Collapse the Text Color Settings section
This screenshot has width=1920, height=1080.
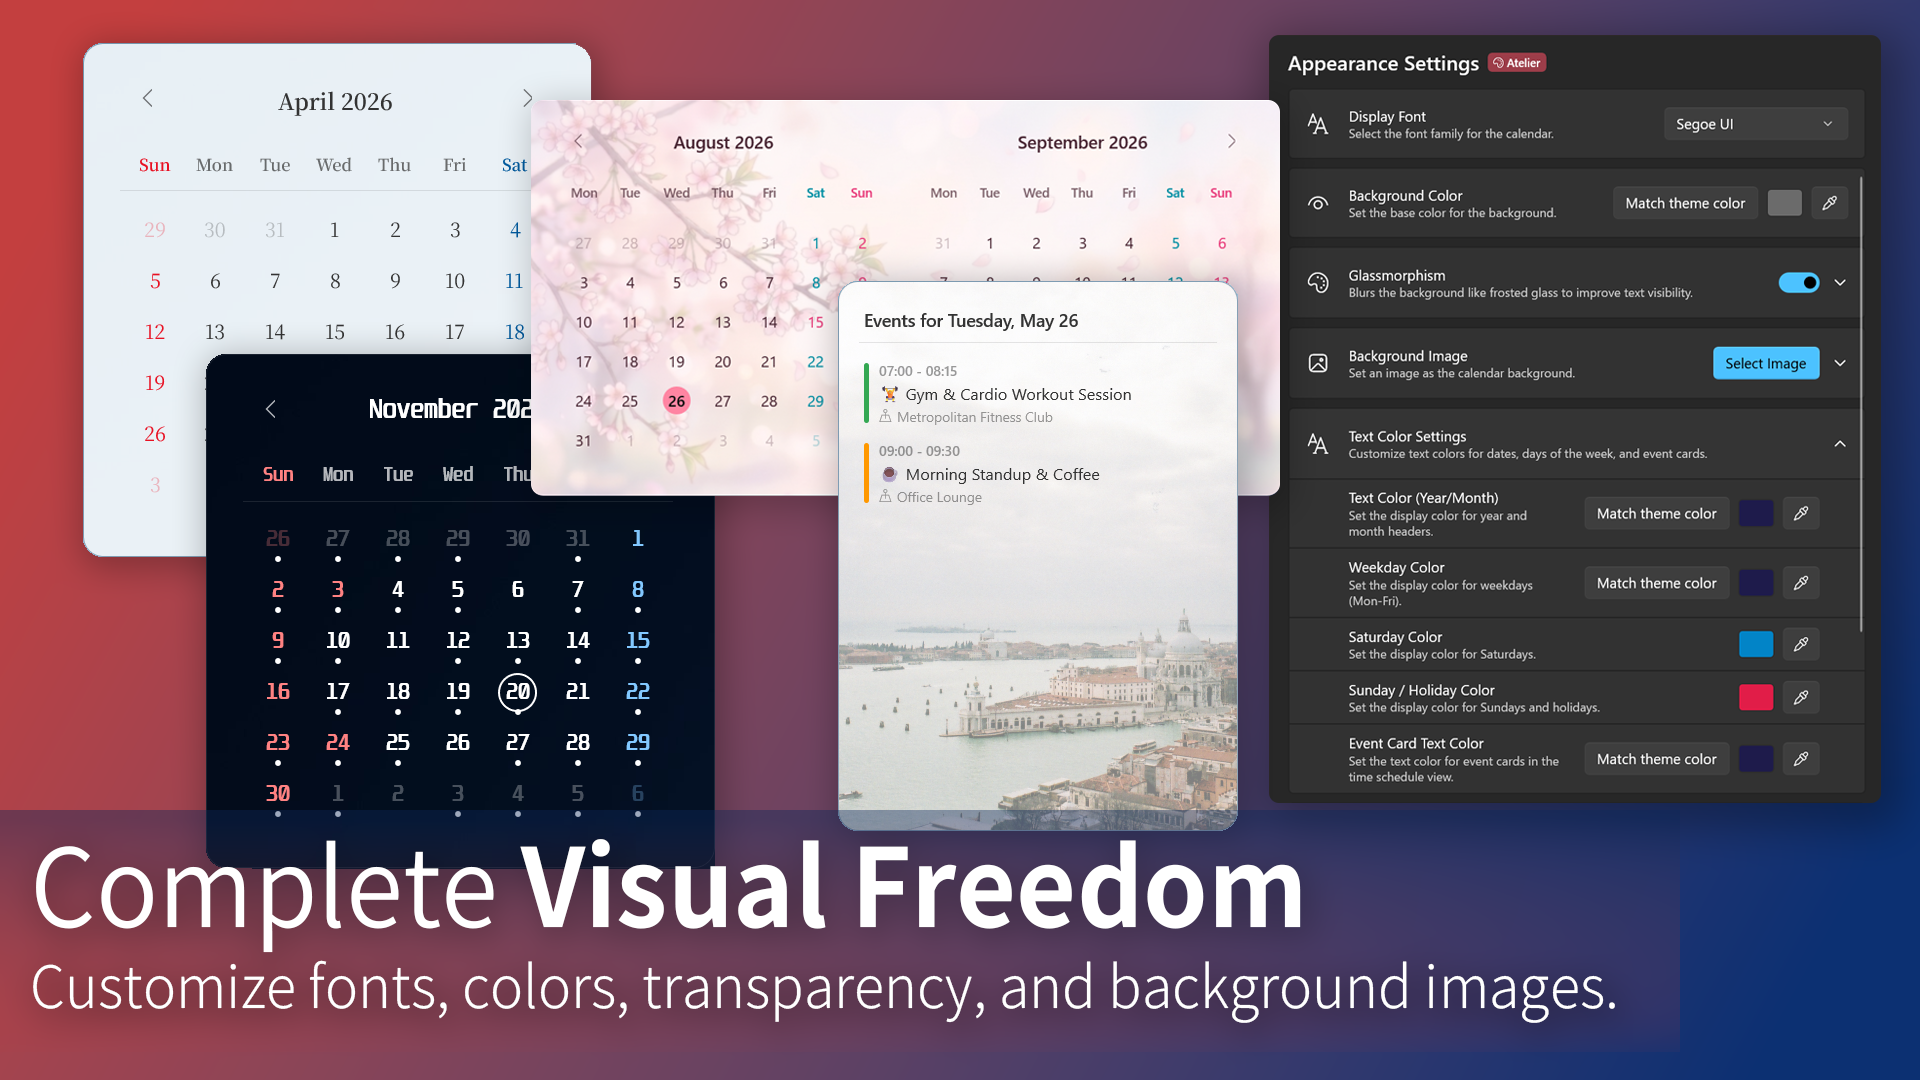coord(1840,444)
